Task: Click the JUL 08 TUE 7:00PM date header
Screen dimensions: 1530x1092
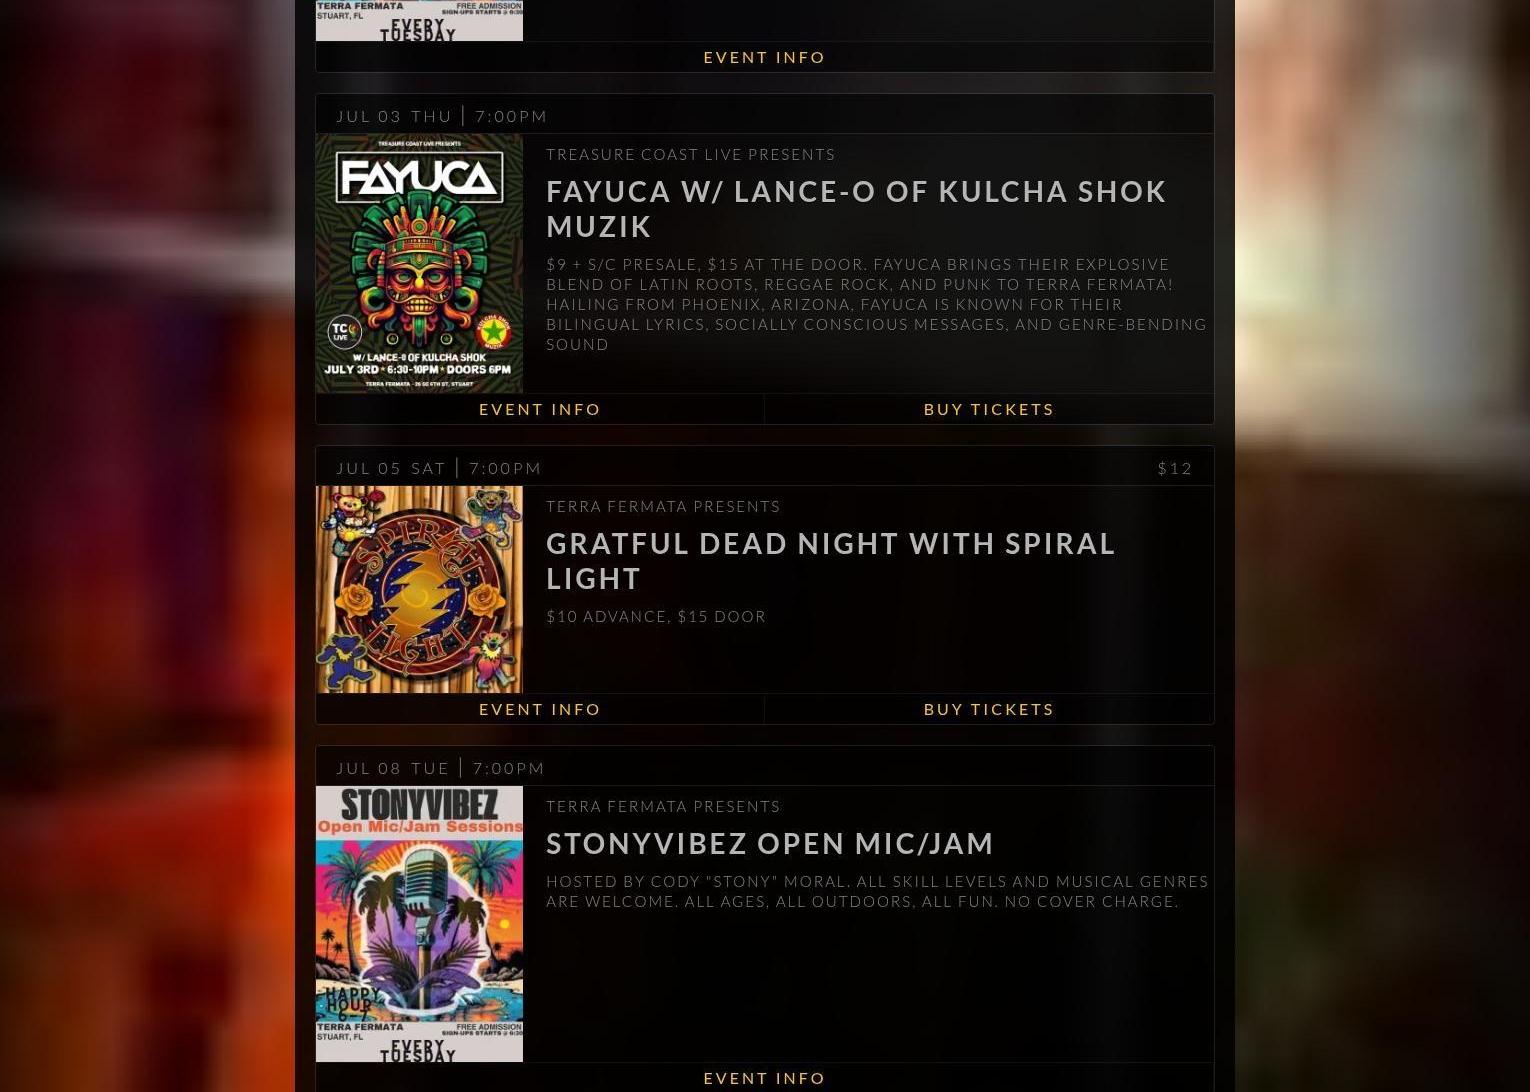Action: point(441,768)
